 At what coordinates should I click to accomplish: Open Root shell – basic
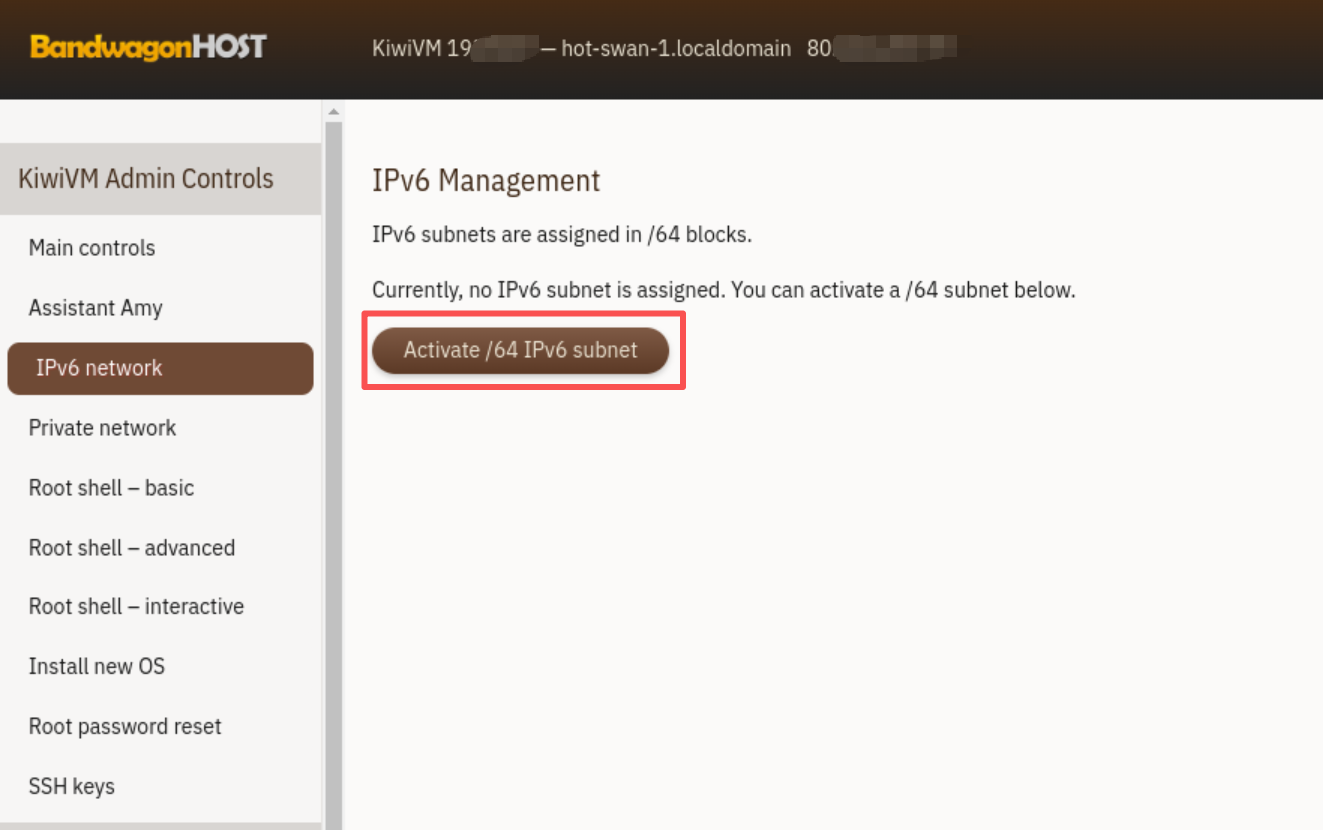coord(111,488)
